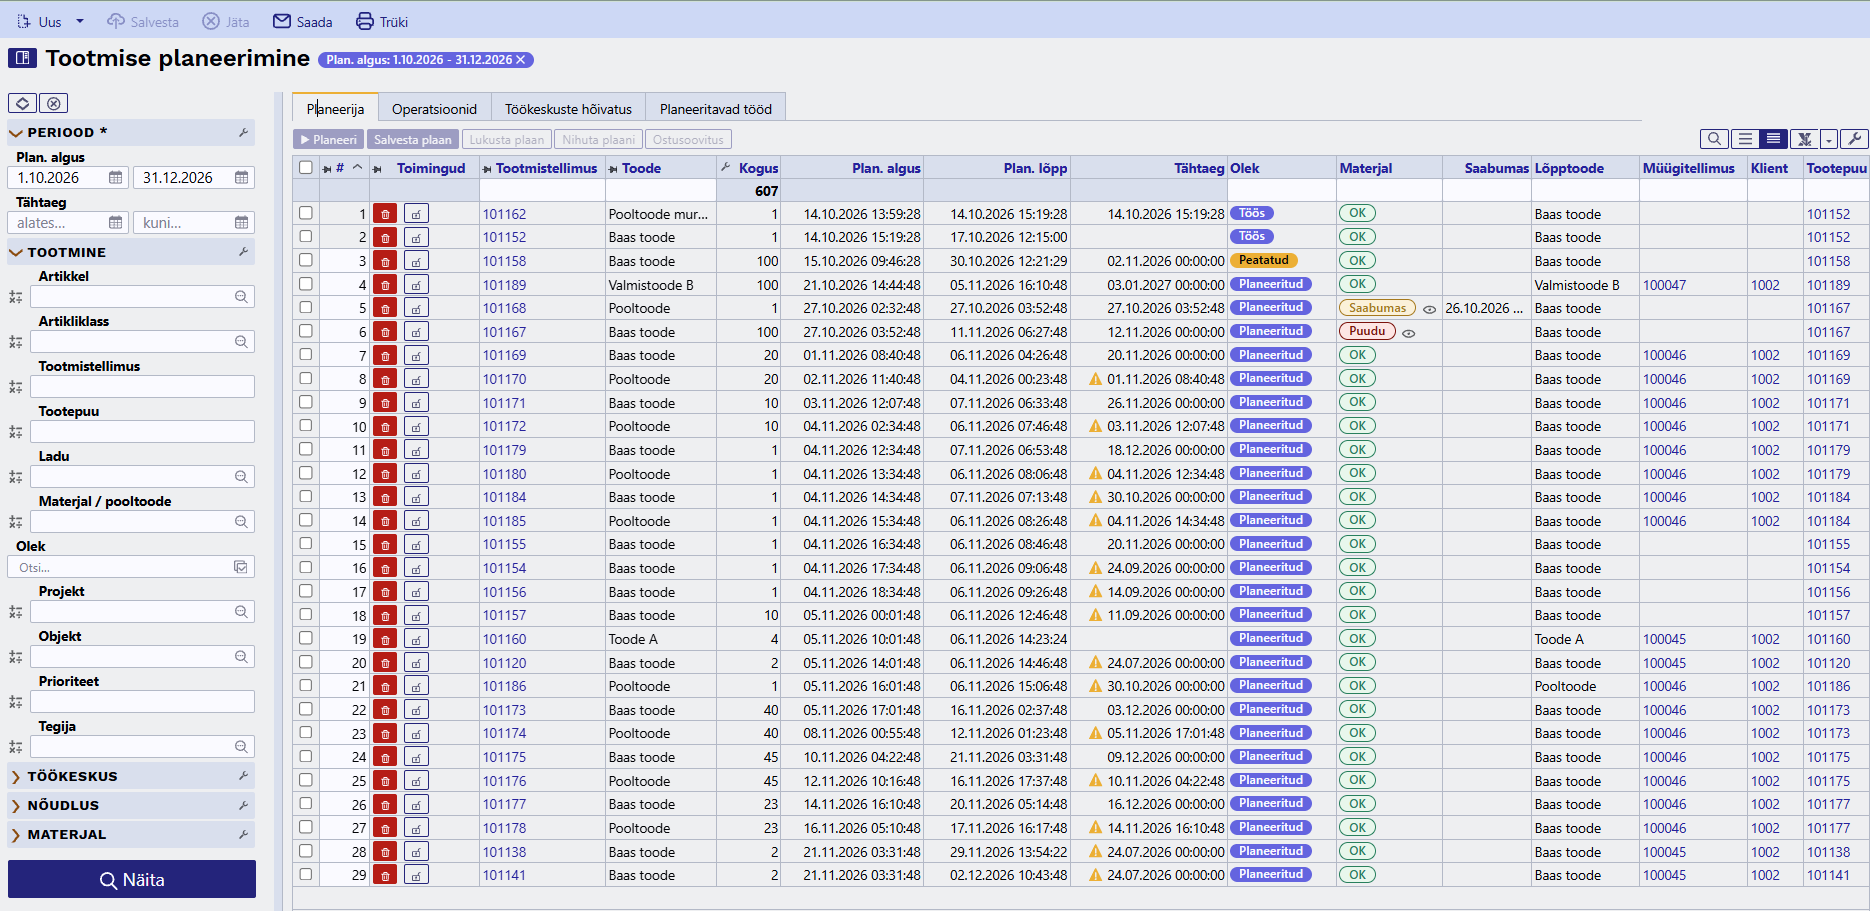Delete row 1 using the red trash icon
Image resolution: width=1870 pixels, height=911 pixels.
(385, 213)
